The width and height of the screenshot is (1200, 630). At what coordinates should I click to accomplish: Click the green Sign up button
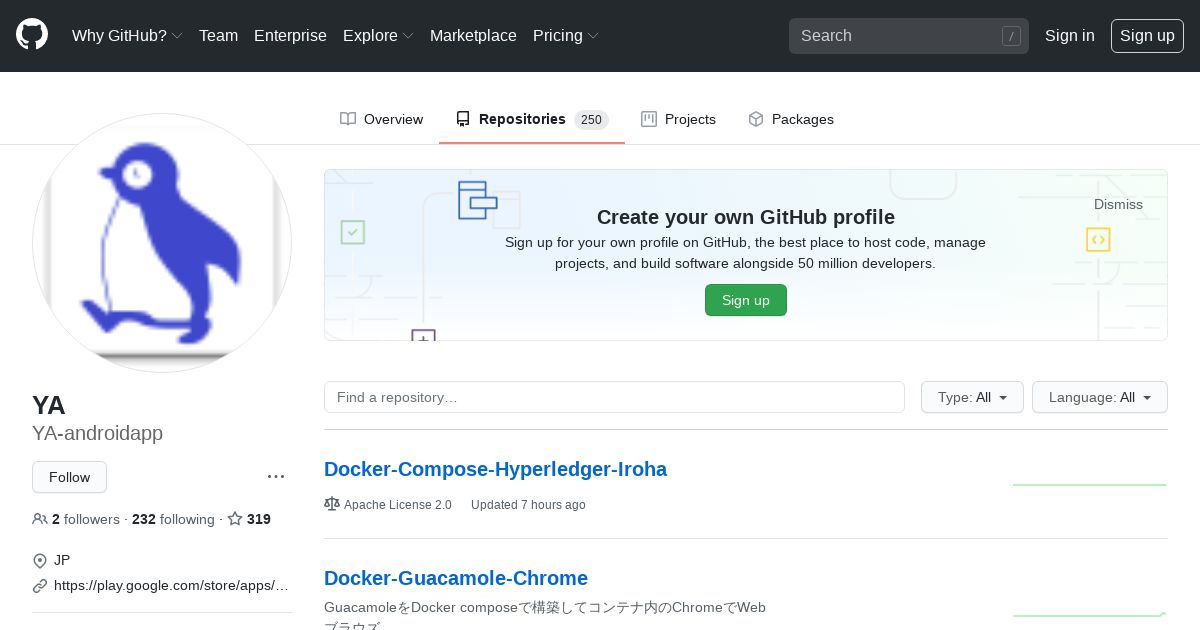[746, 300]
